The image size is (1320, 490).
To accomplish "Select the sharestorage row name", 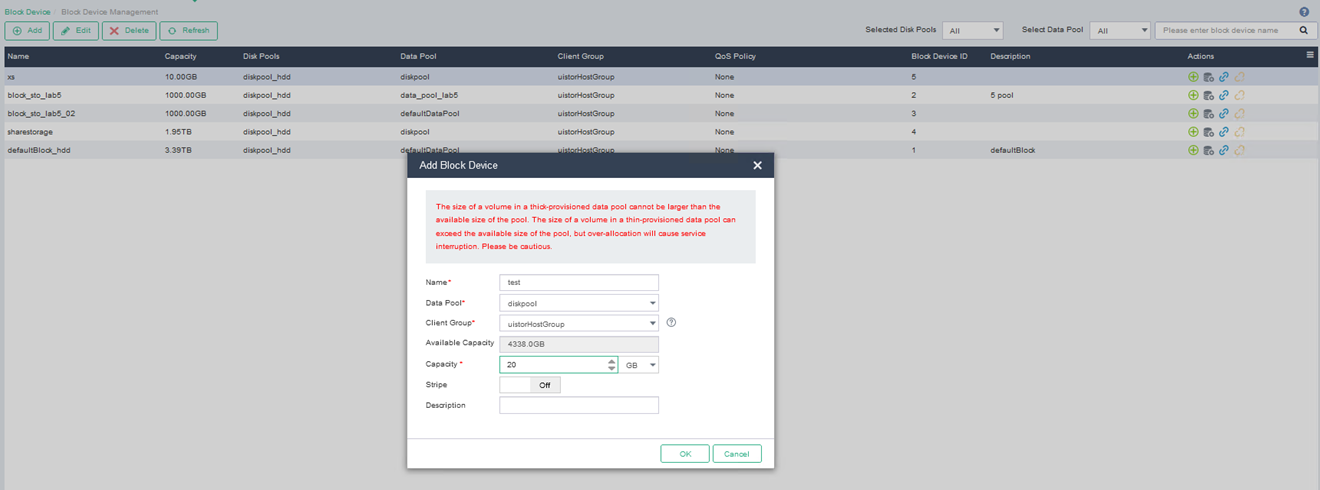I will pyautogui.click(x=30, y=132).
